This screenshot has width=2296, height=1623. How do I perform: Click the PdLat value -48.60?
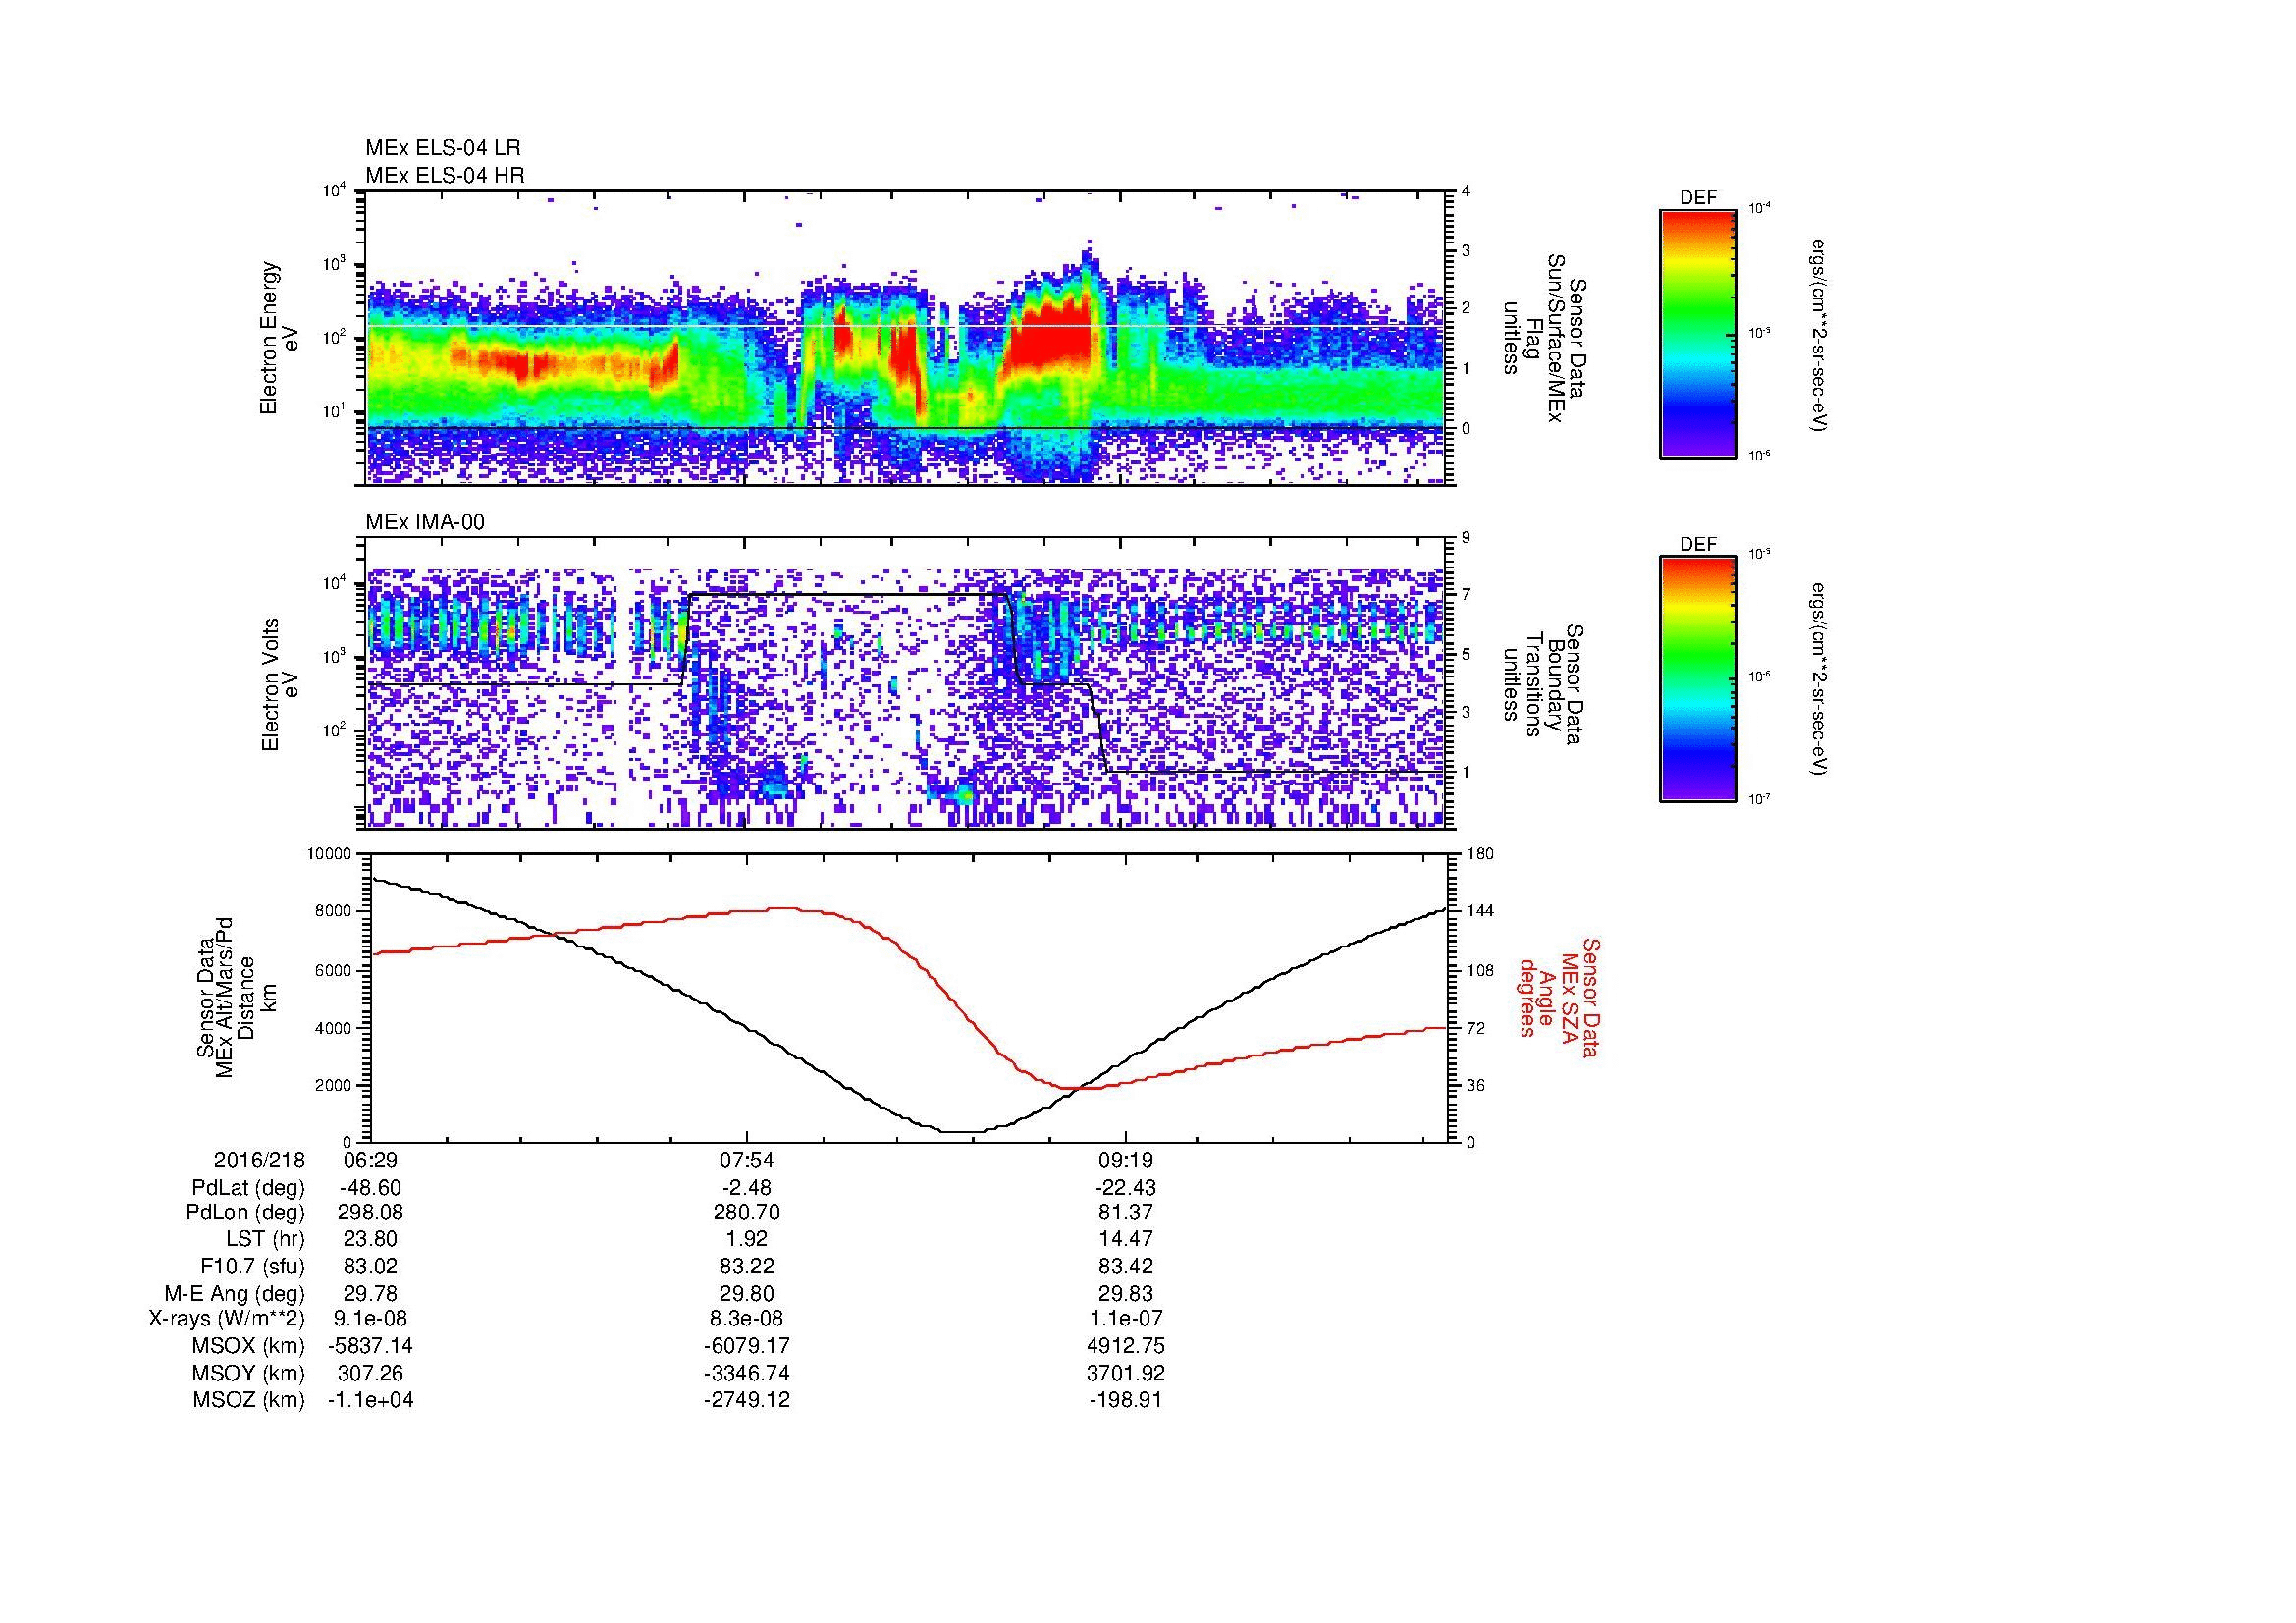click(x=371, y=1188)
